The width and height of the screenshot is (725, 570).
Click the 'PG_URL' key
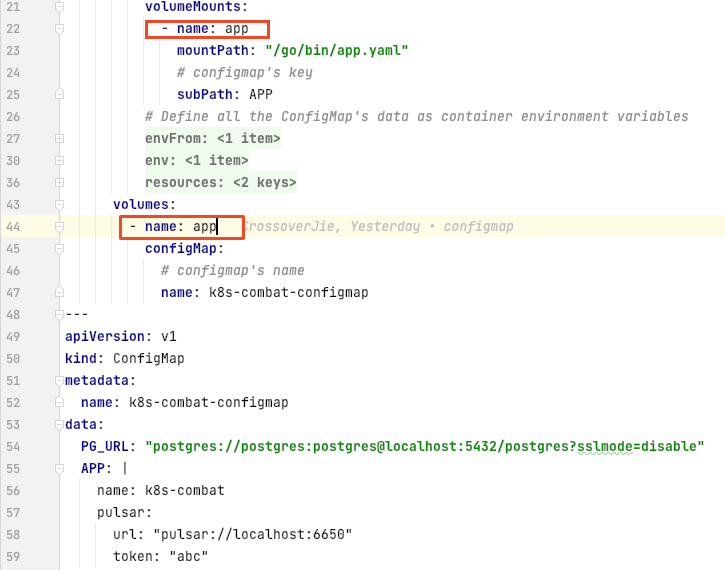point(104,447)
